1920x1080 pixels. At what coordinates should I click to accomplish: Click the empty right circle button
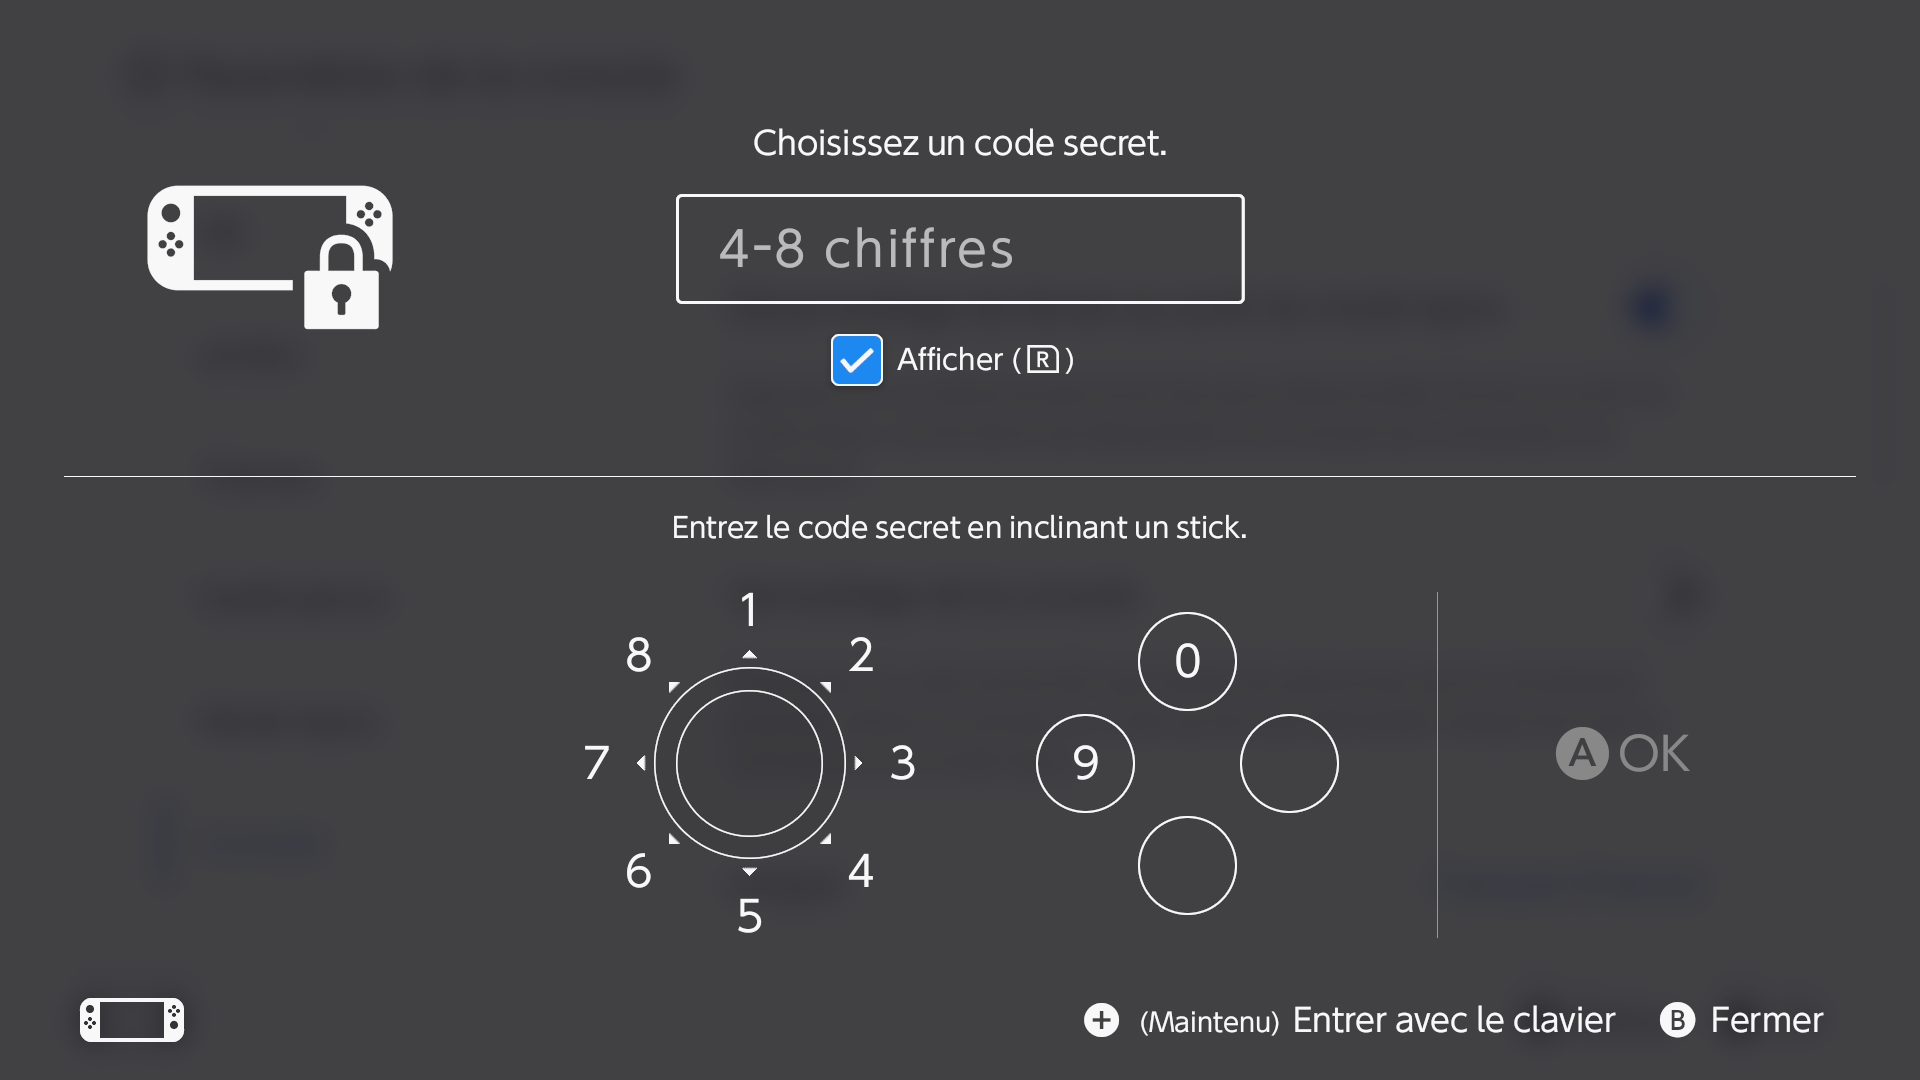[1289, 763]
